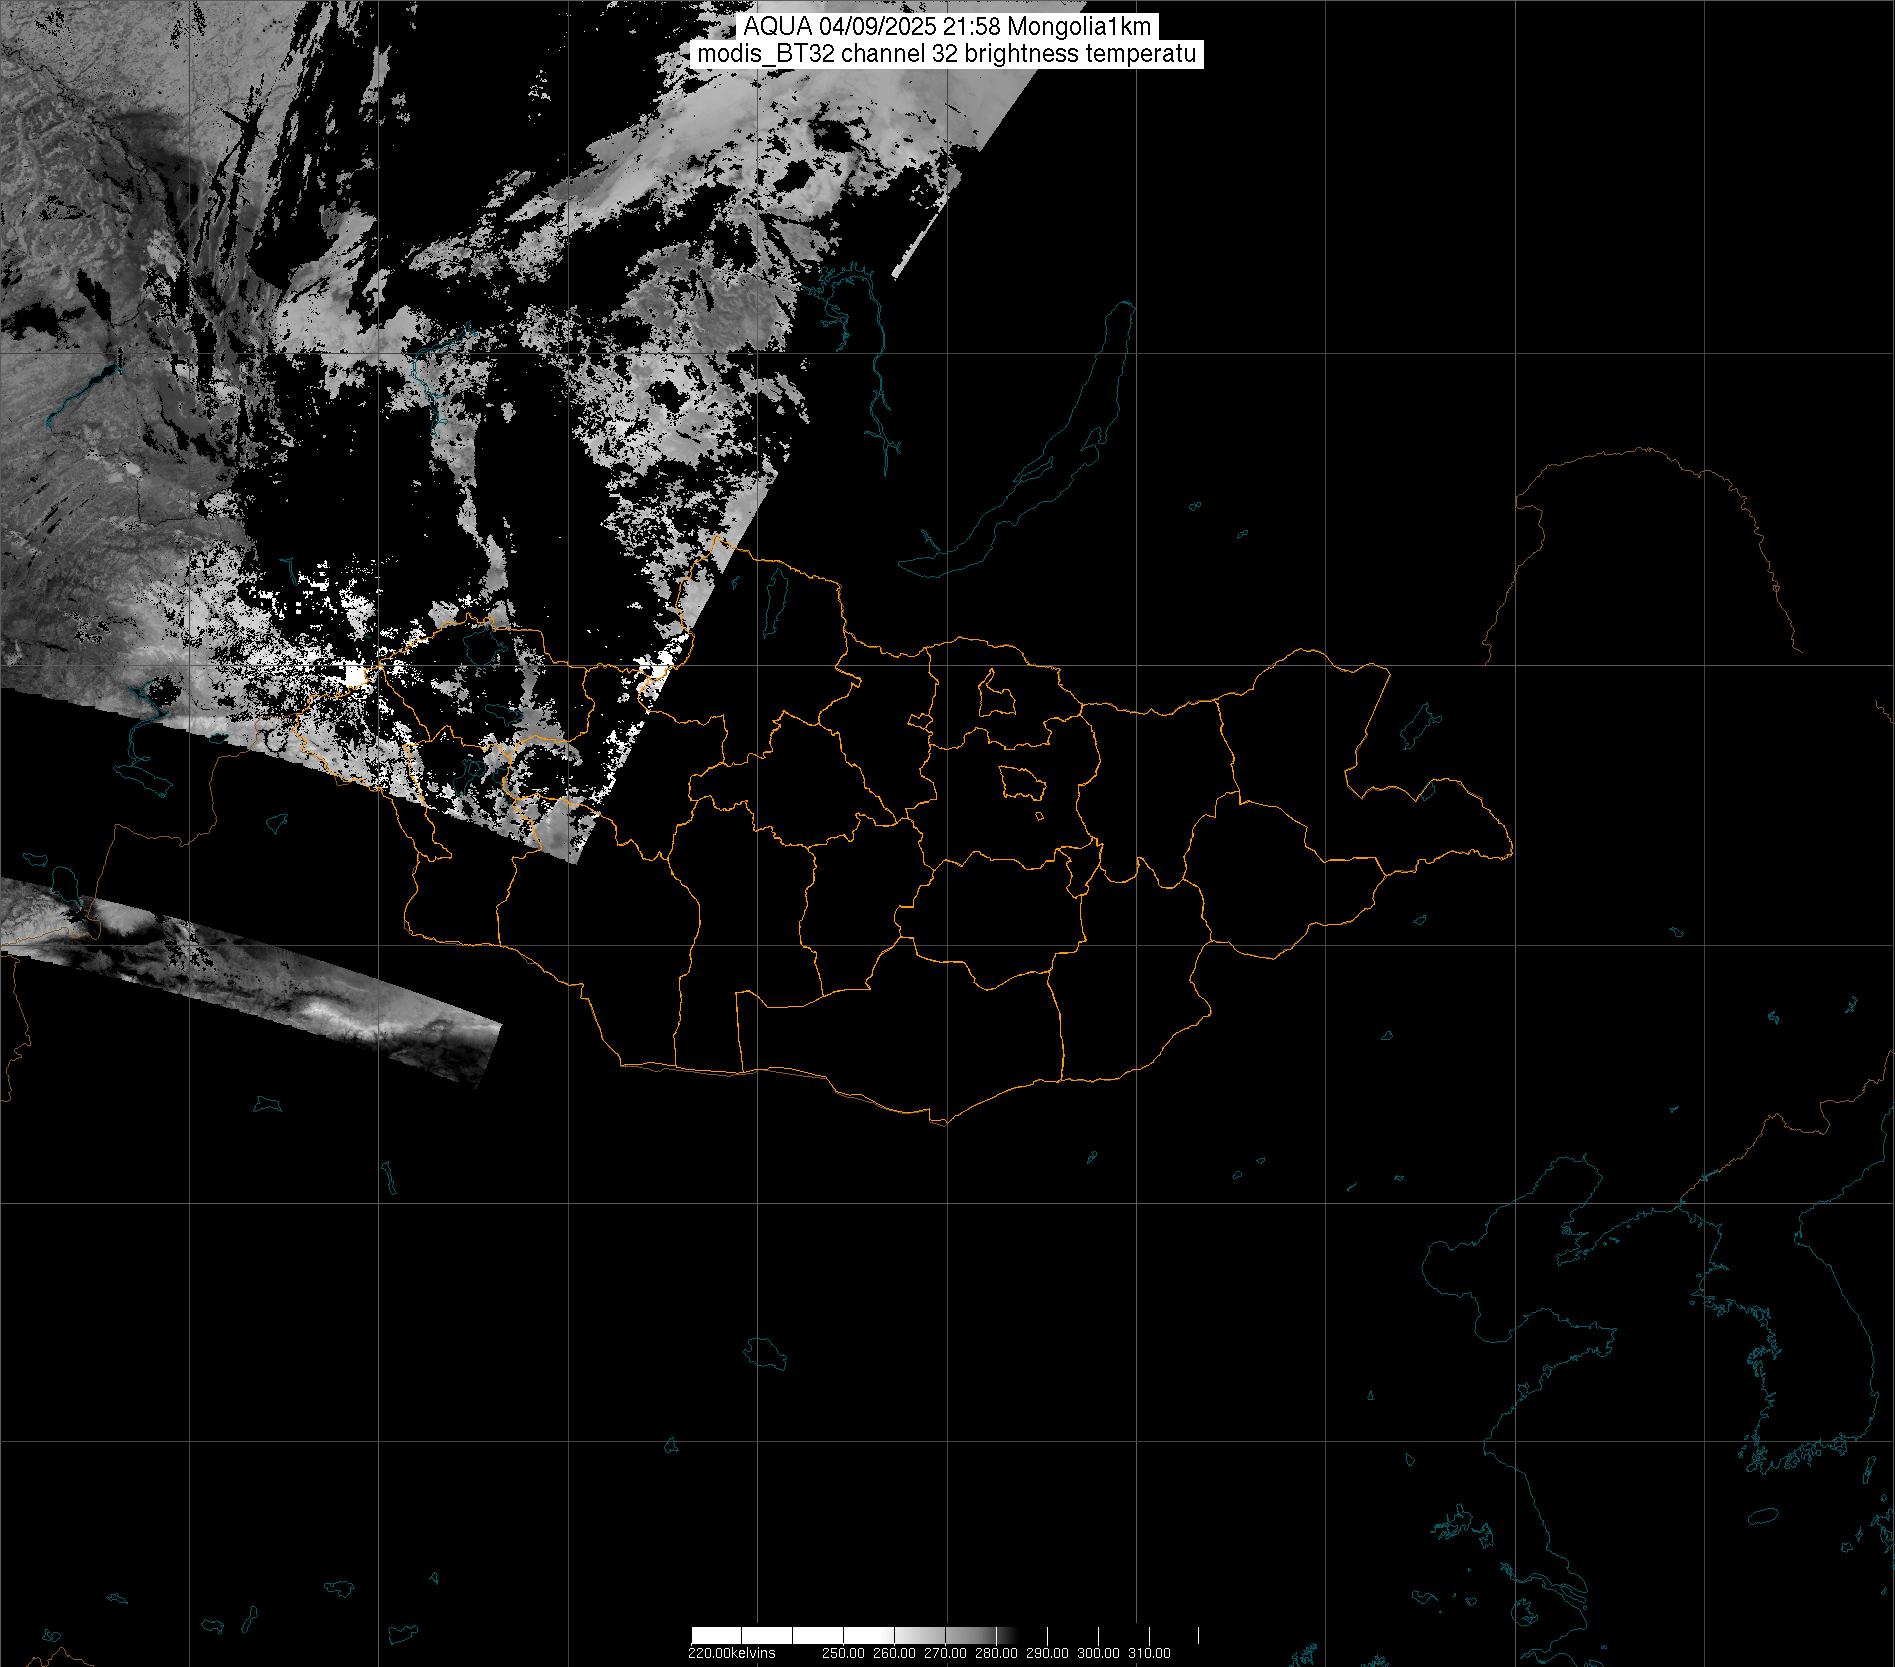Click the 220.00 kelvins colorbar label
1895x1667 pixels.
coord(731,1653)
